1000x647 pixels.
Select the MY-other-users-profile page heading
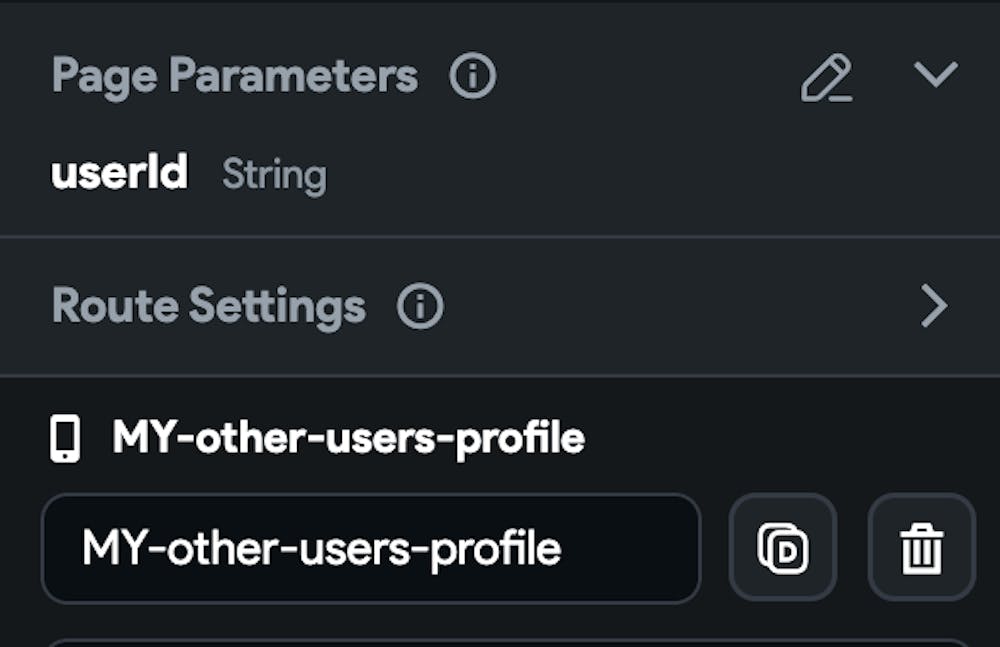coord(348,438)
